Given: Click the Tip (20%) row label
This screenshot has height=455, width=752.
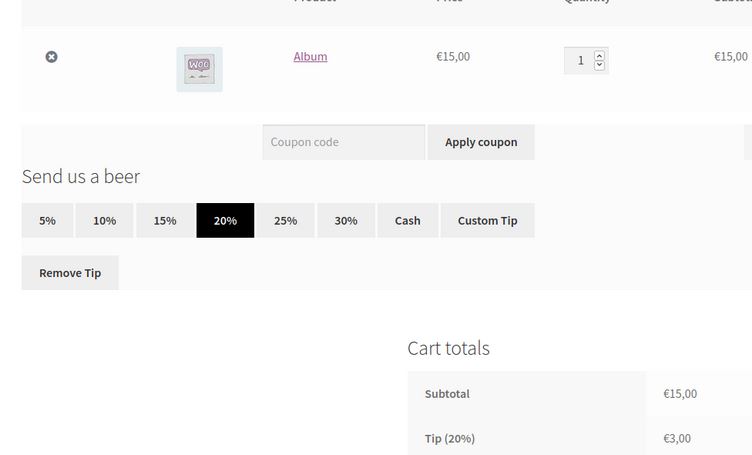Looking at the screenshot, I should click(449, 439).
